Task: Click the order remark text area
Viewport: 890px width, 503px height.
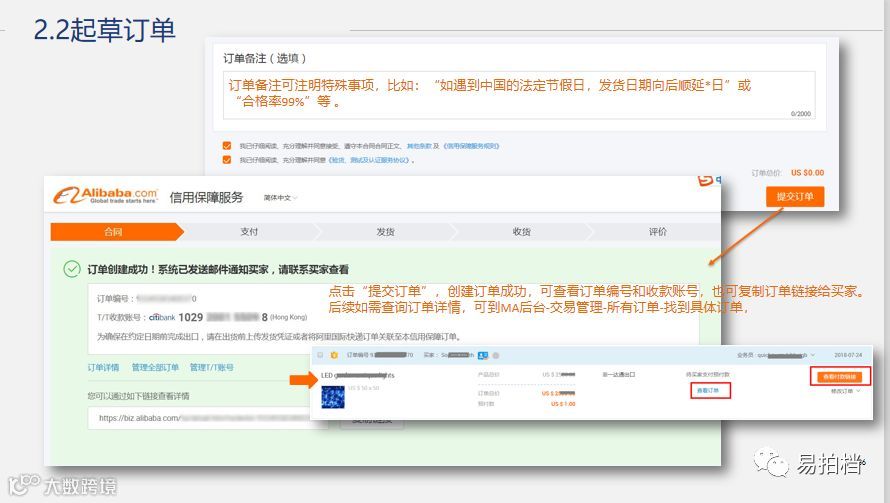Action: tap(519, 95)
